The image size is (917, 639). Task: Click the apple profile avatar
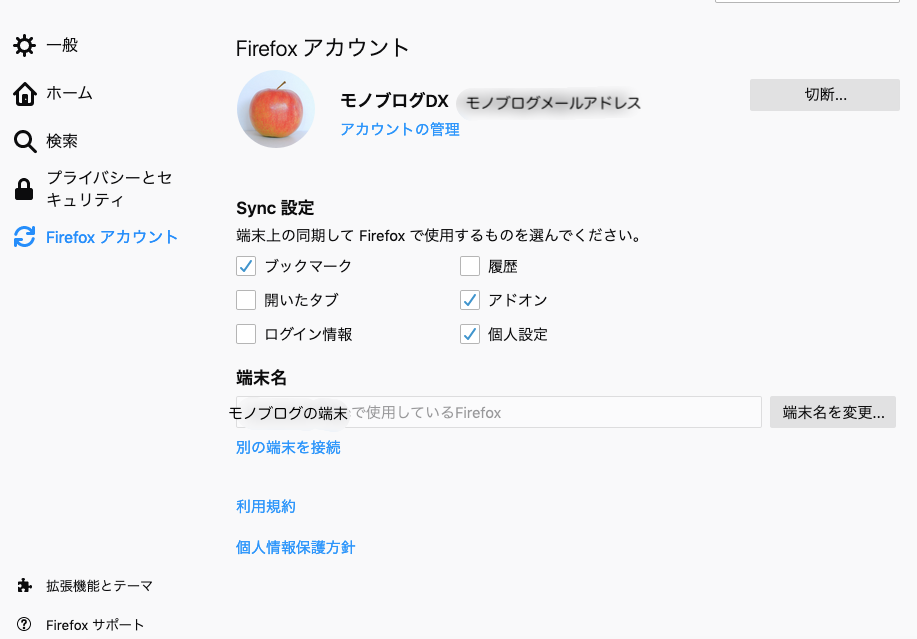click(276, 109)
